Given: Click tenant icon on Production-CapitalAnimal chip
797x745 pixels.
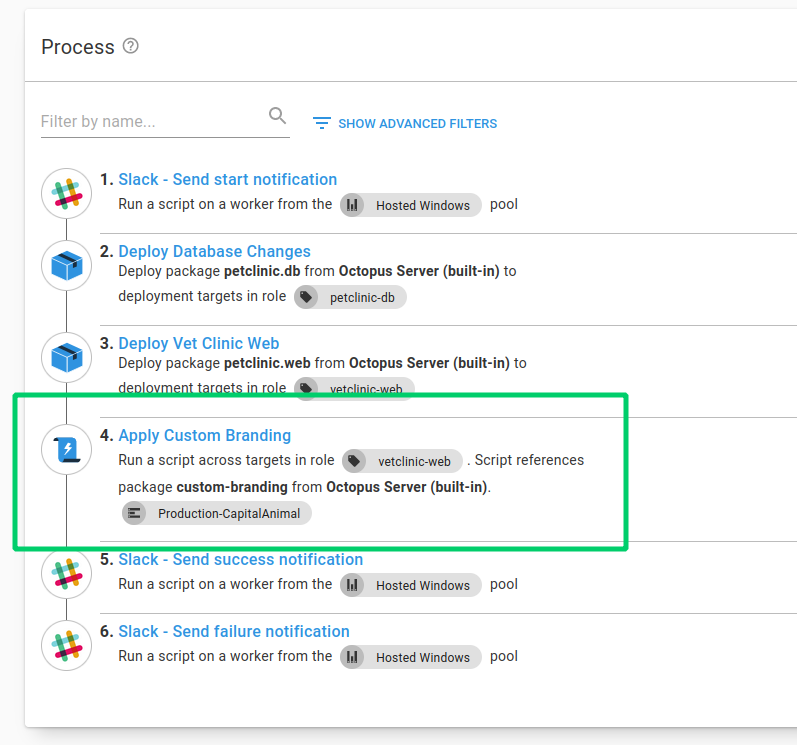Looking at the screenshot, I should [x=134, y=514].
